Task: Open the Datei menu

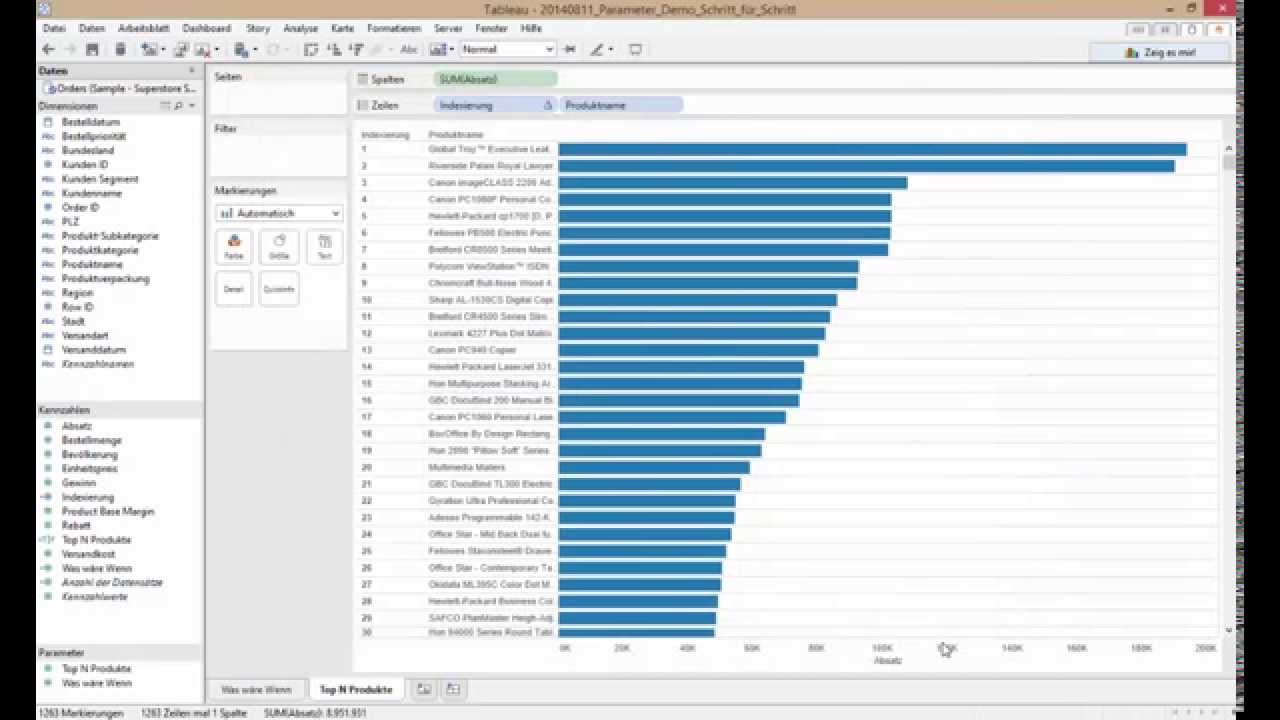Action: [54, 29]
